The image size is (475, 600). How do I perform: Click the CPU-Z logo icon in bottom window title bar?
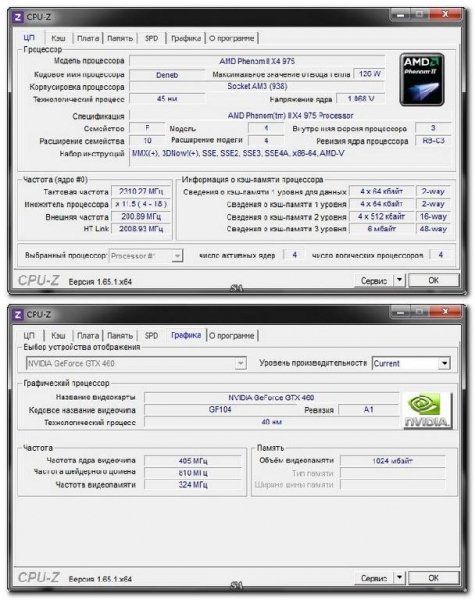(18, 315)
